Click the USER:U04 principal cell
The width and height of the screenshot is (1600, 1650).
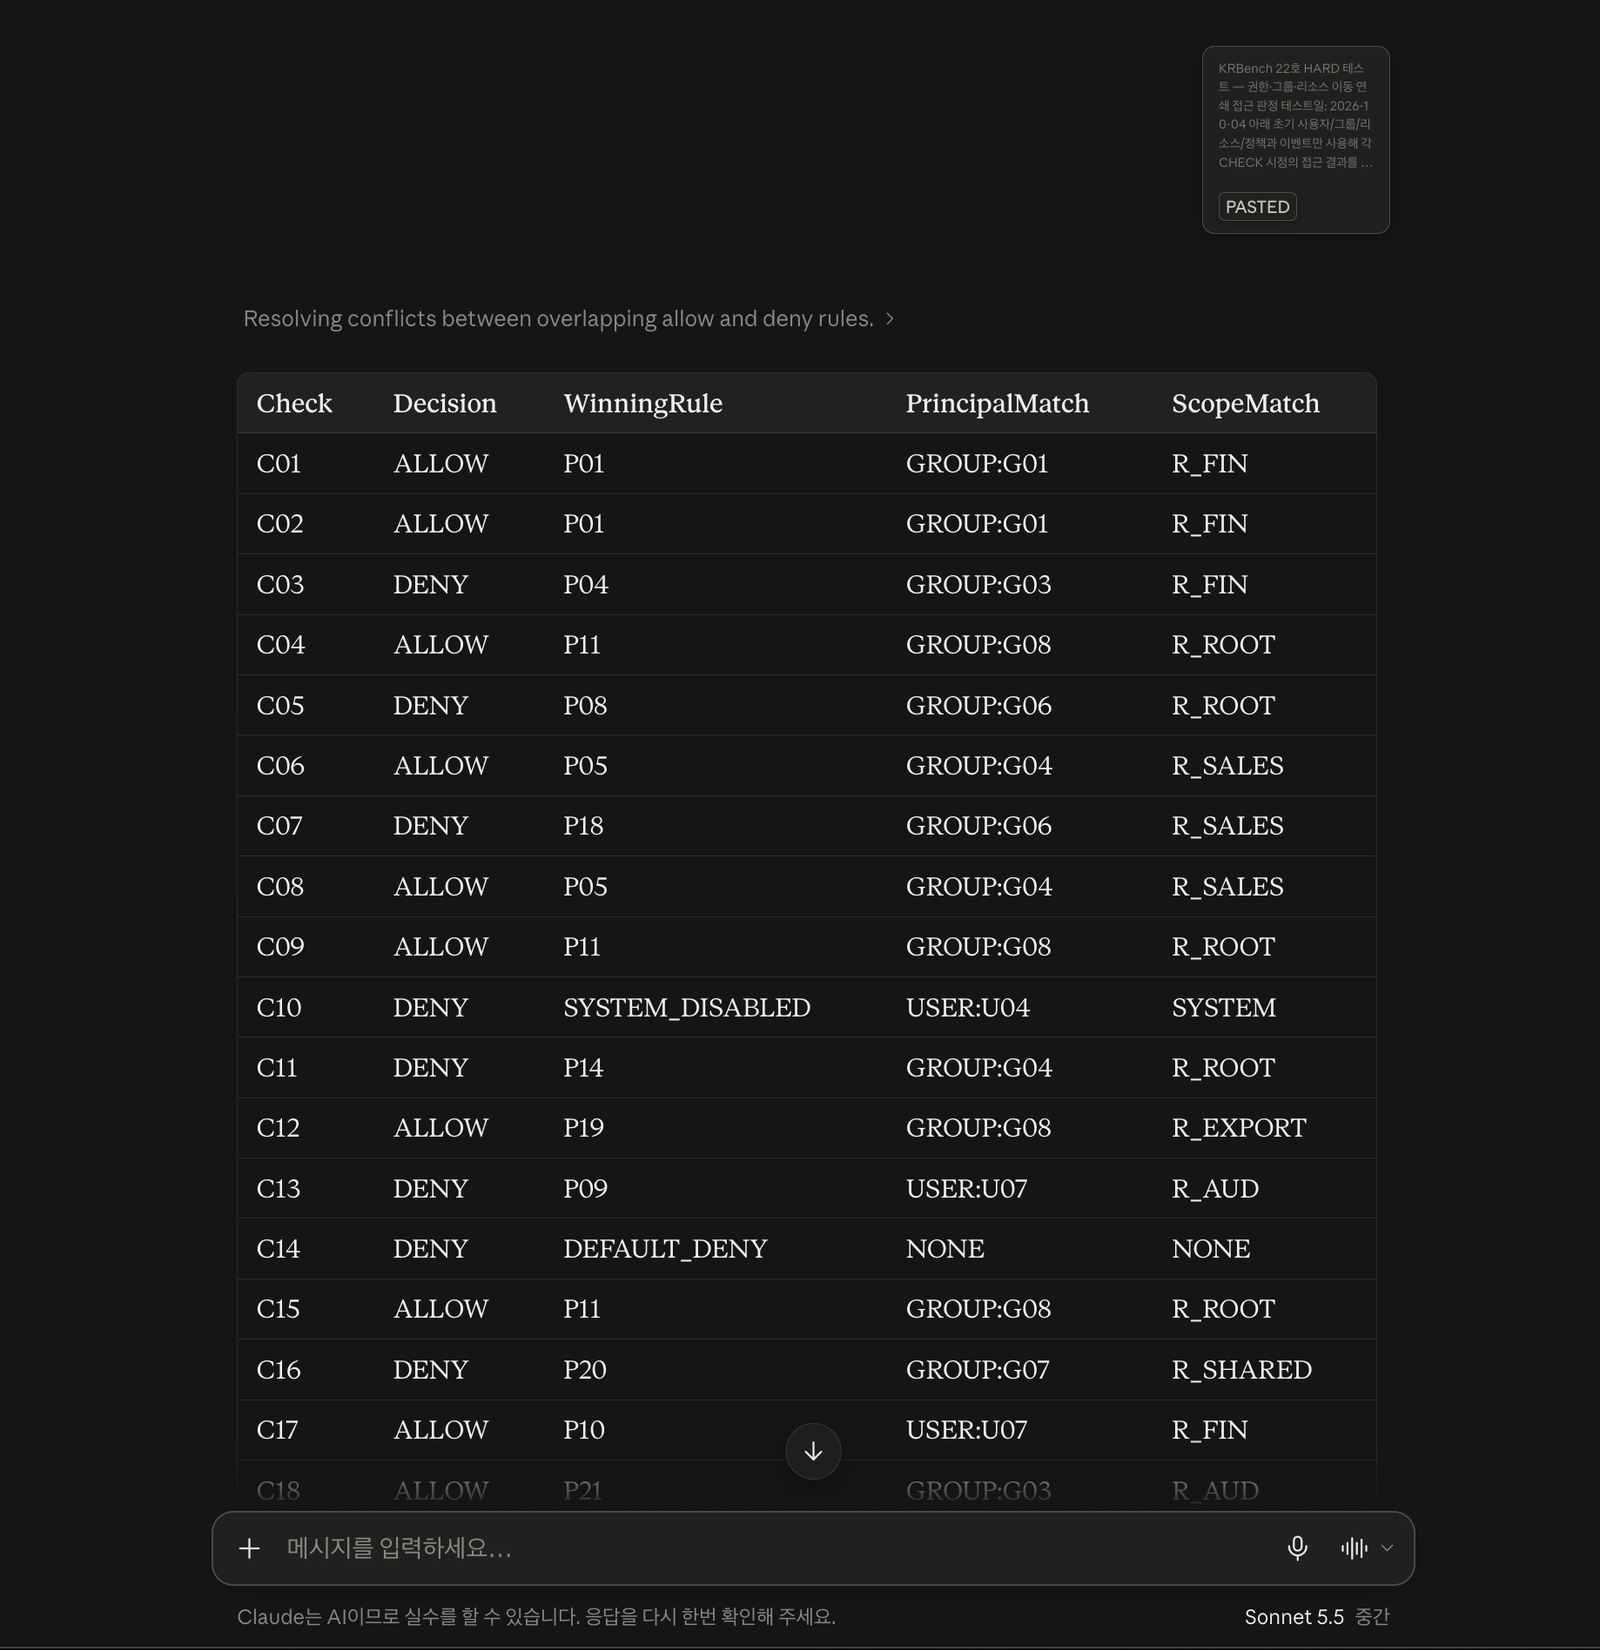point(967,1007)
